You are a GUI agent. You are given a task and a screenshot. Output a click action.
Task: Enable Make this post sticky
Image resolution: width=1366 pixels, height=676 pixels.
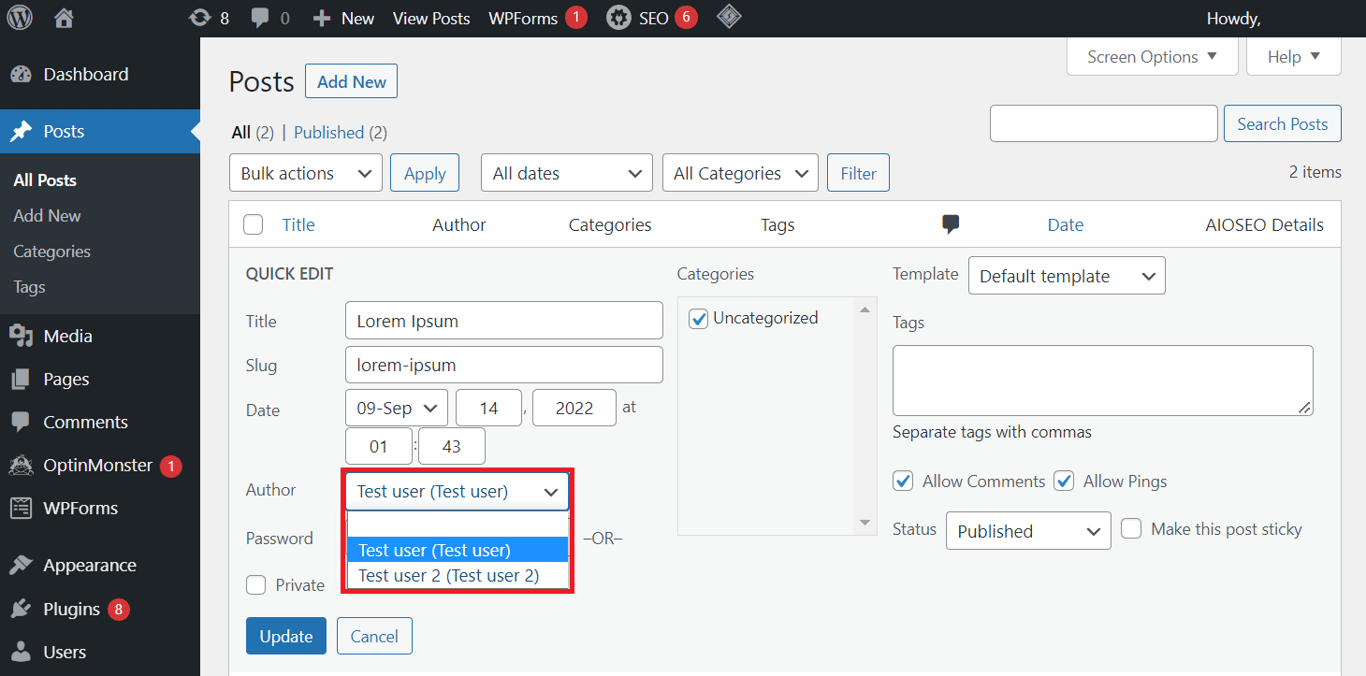(x=1131, y=529)
